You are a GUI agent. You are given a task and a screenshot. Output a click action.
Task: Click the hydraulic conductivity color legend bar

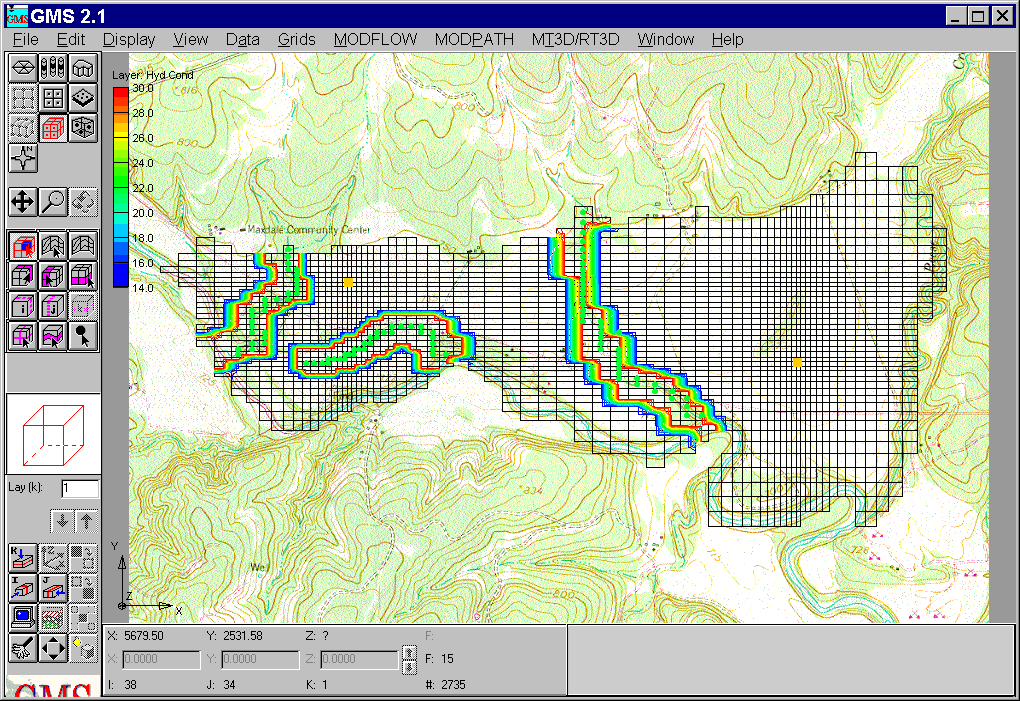121,187
